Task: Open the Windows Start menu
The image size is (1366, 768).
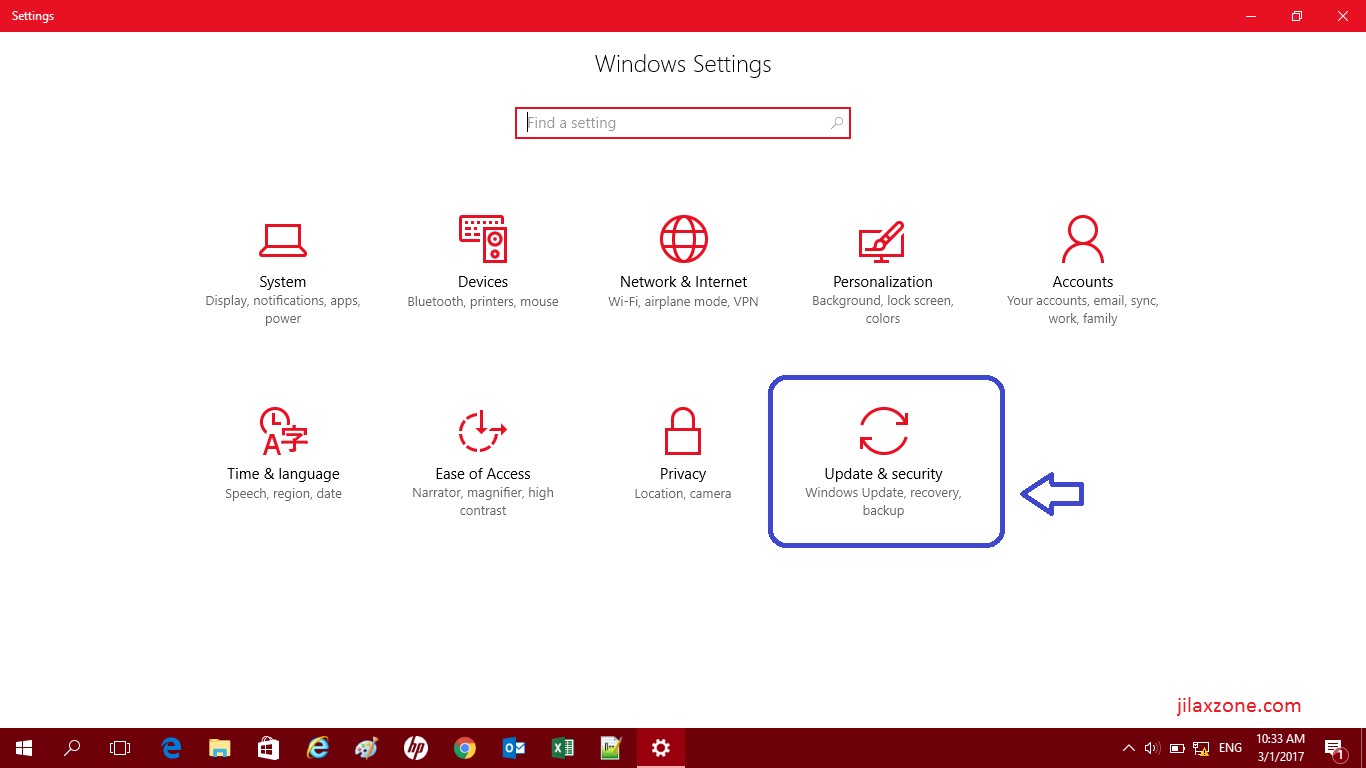Action: coord(24,748)
